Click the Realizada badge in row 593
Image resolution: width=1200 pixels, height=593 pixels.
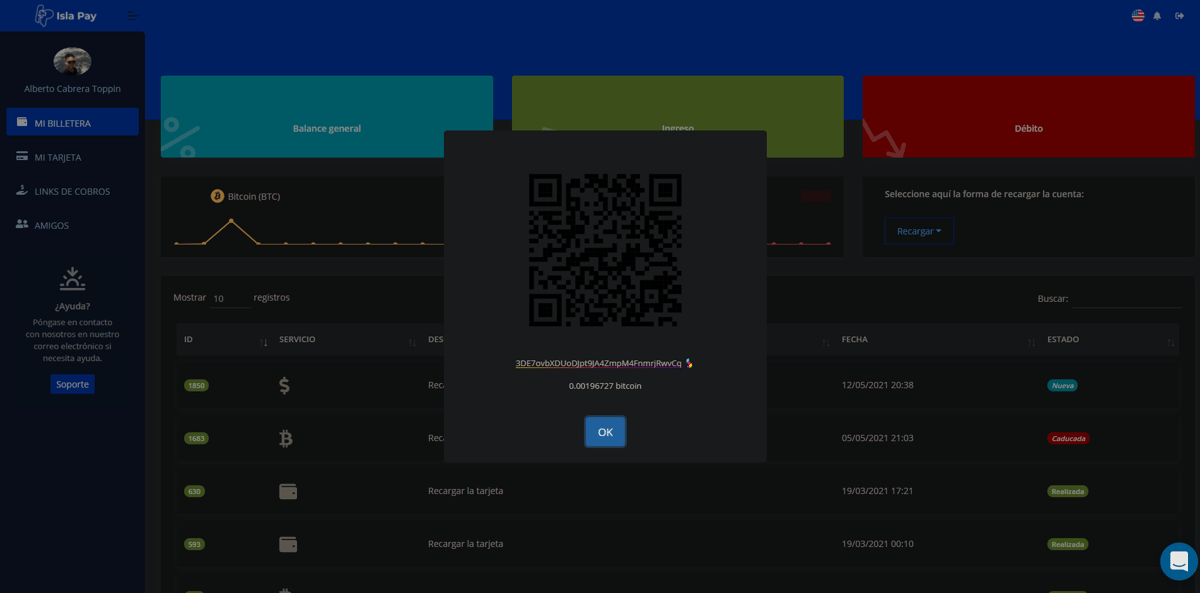tap(1067, 544)
